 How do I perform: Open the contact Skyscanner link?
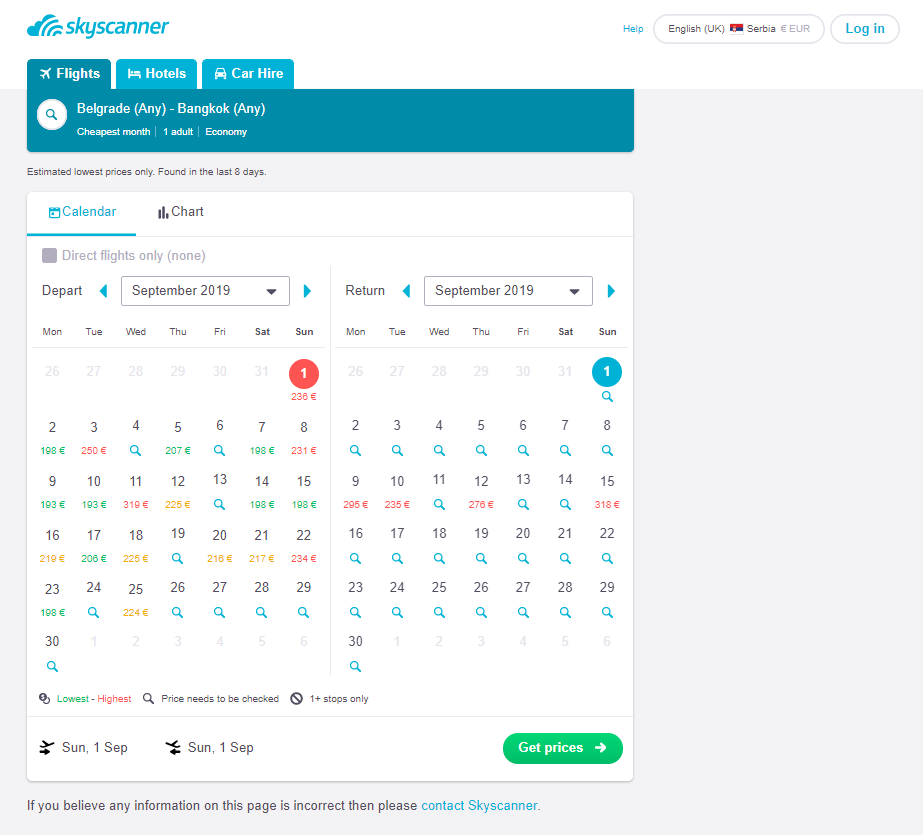pos(479,806)
